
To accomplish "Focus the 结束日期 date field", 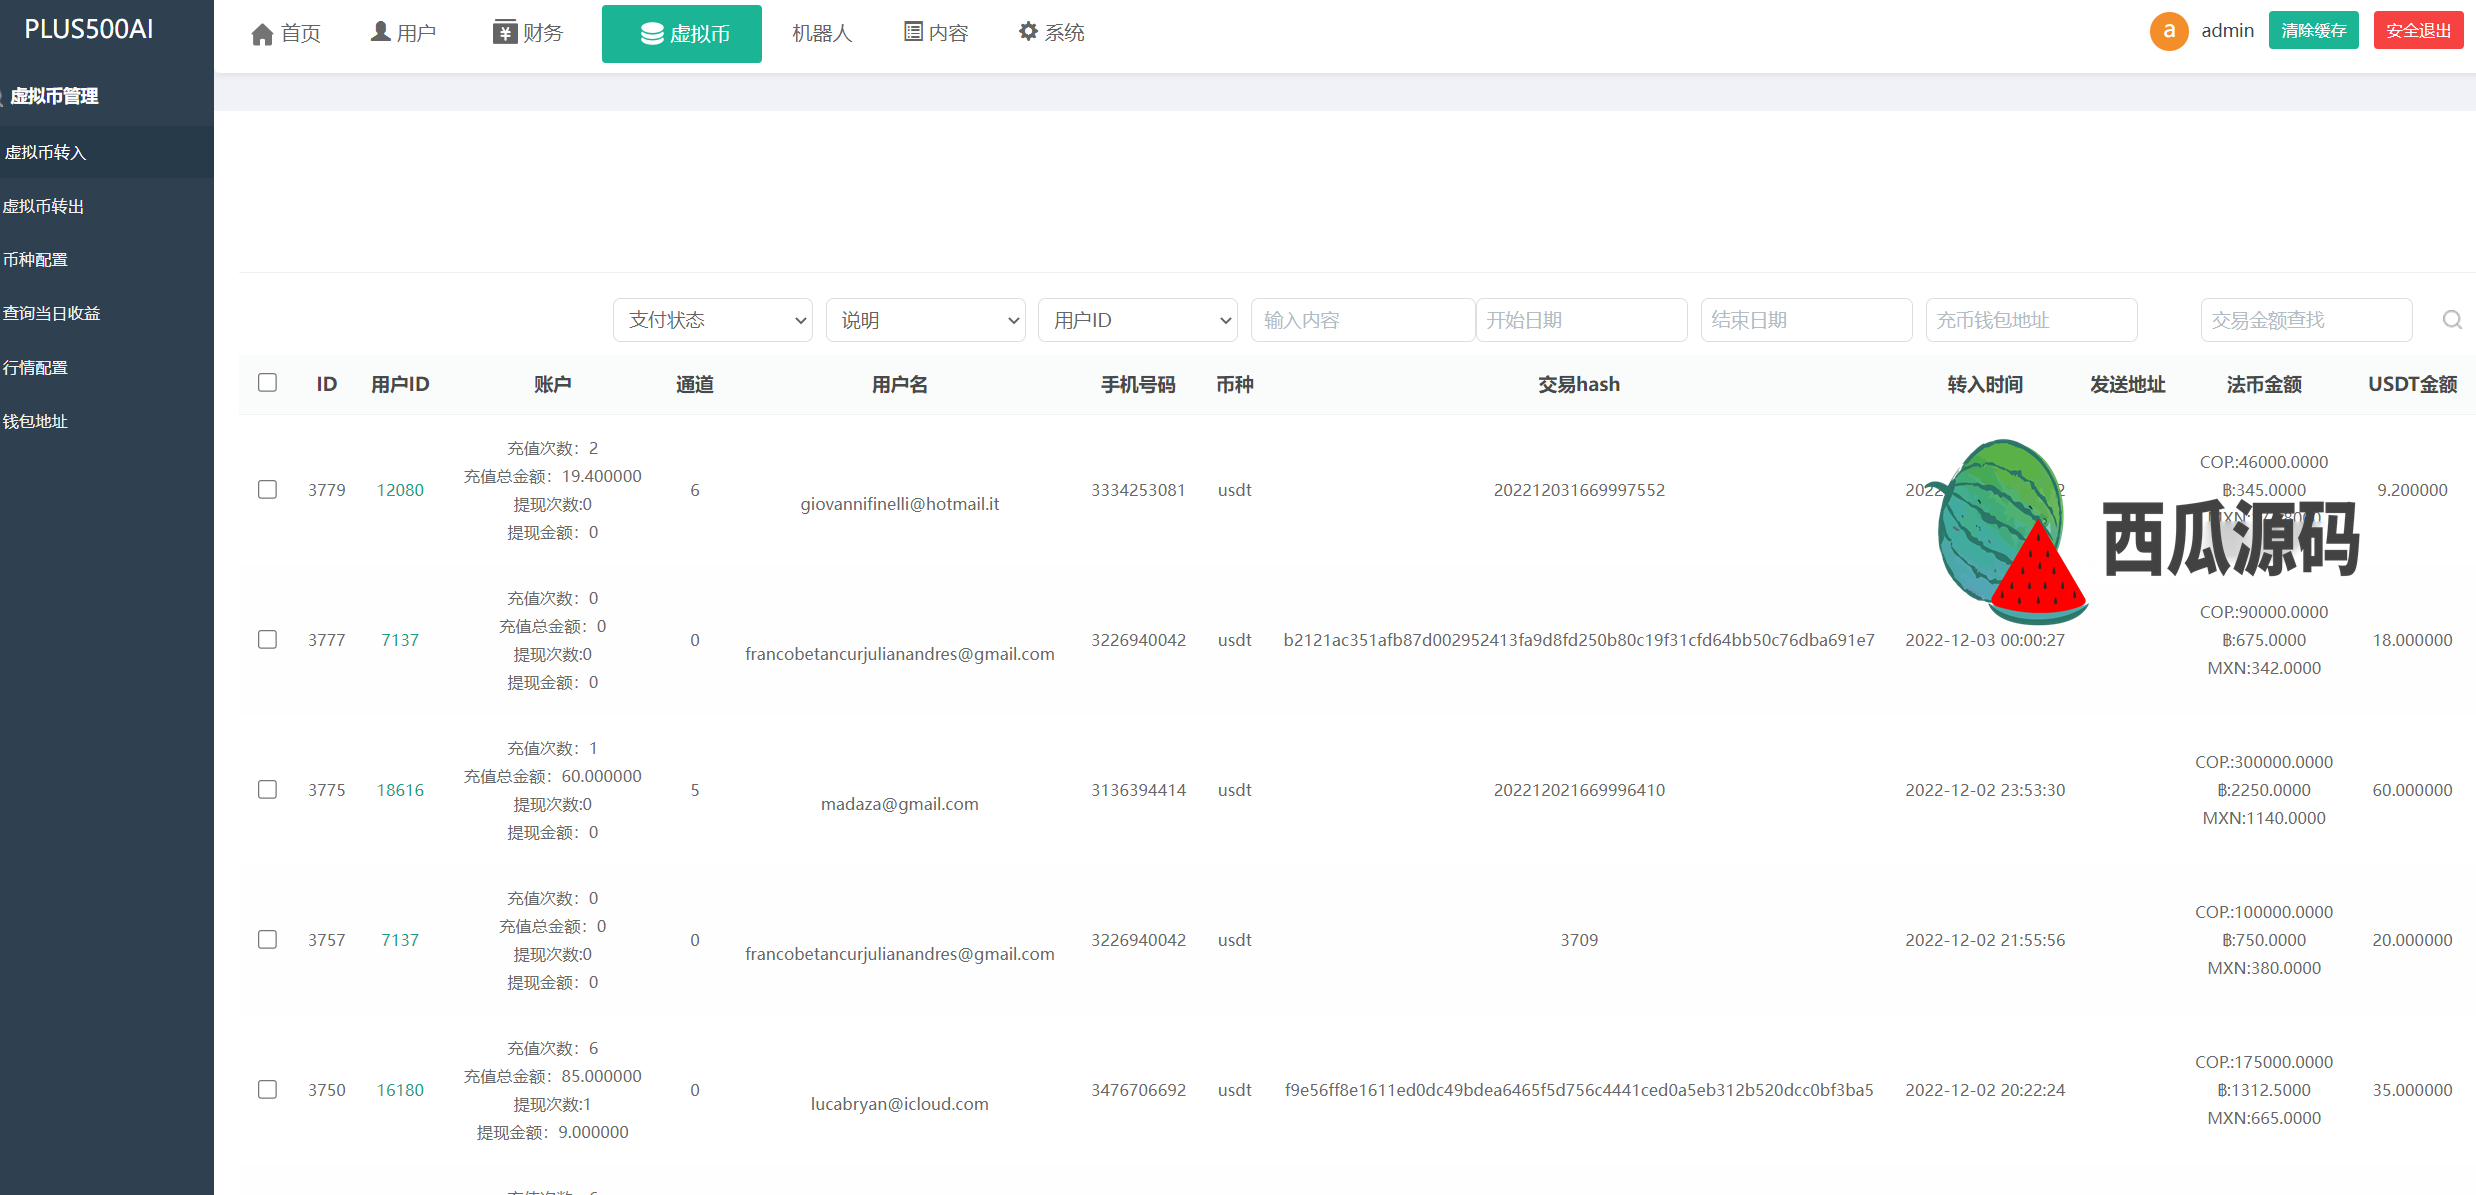I will pos(1807,320).
